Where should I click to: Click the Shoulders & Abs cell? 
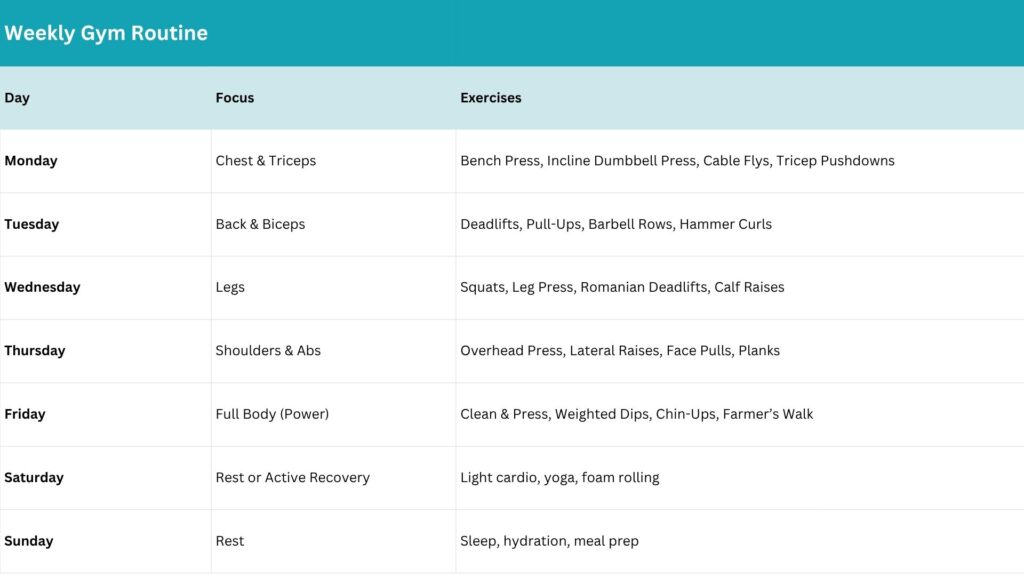point(268,351)
